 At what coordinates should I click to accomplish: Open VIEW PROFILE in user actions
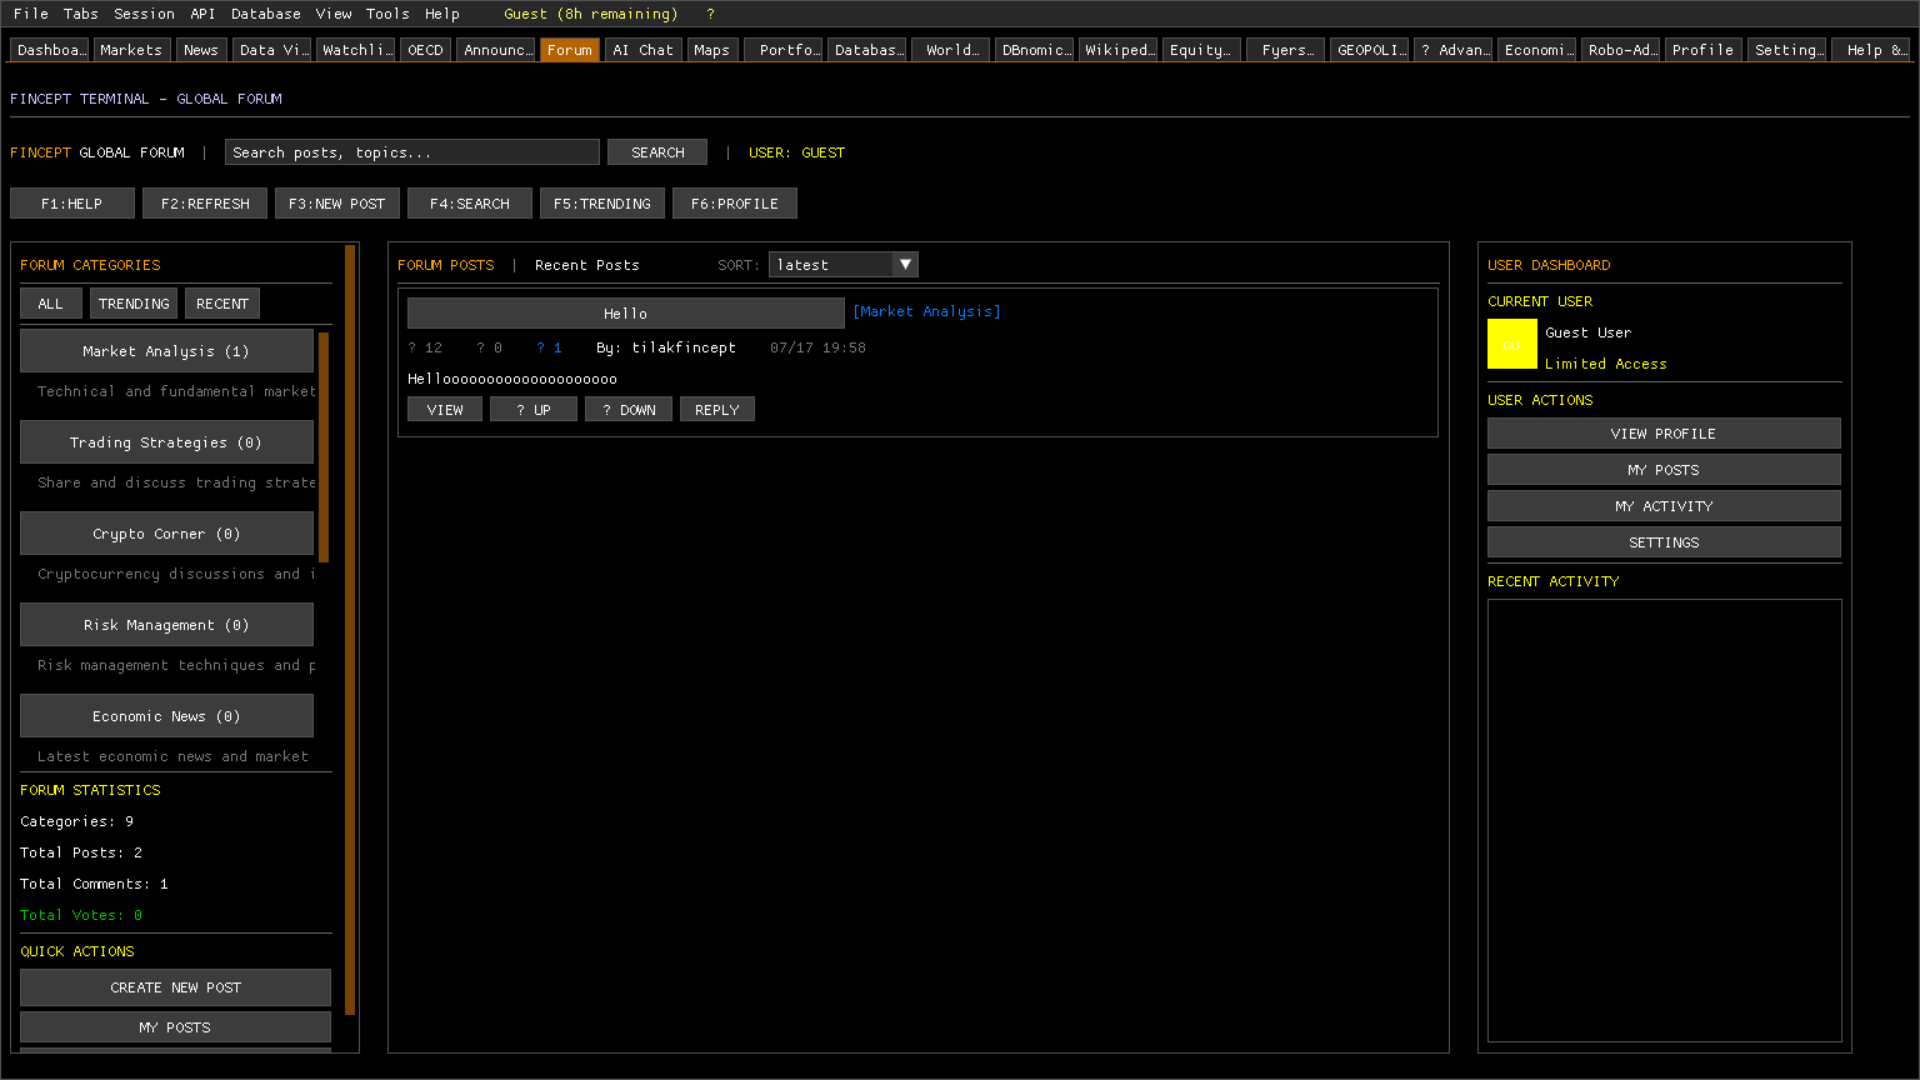[x=1663, y=434]
